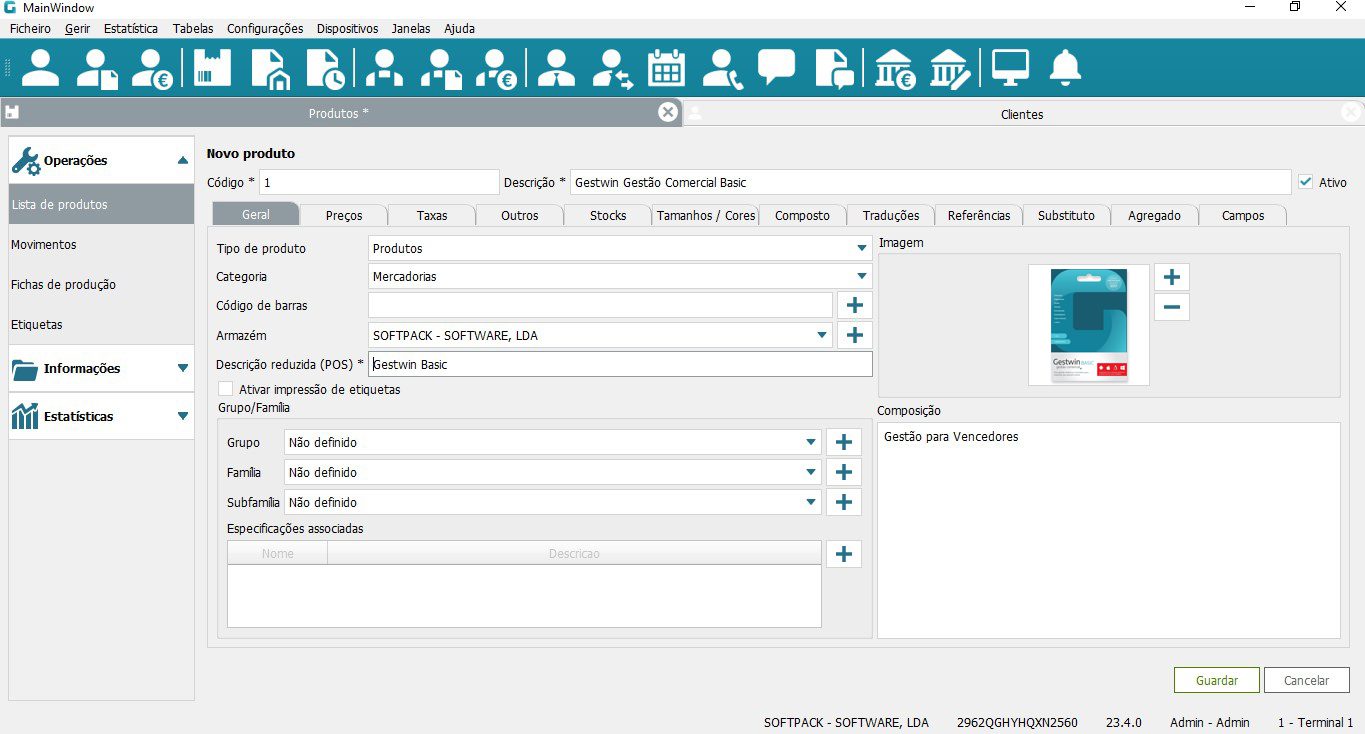Open customer documents toolbar icon
The image size is (1365, 734).
(x=98, y=68)
